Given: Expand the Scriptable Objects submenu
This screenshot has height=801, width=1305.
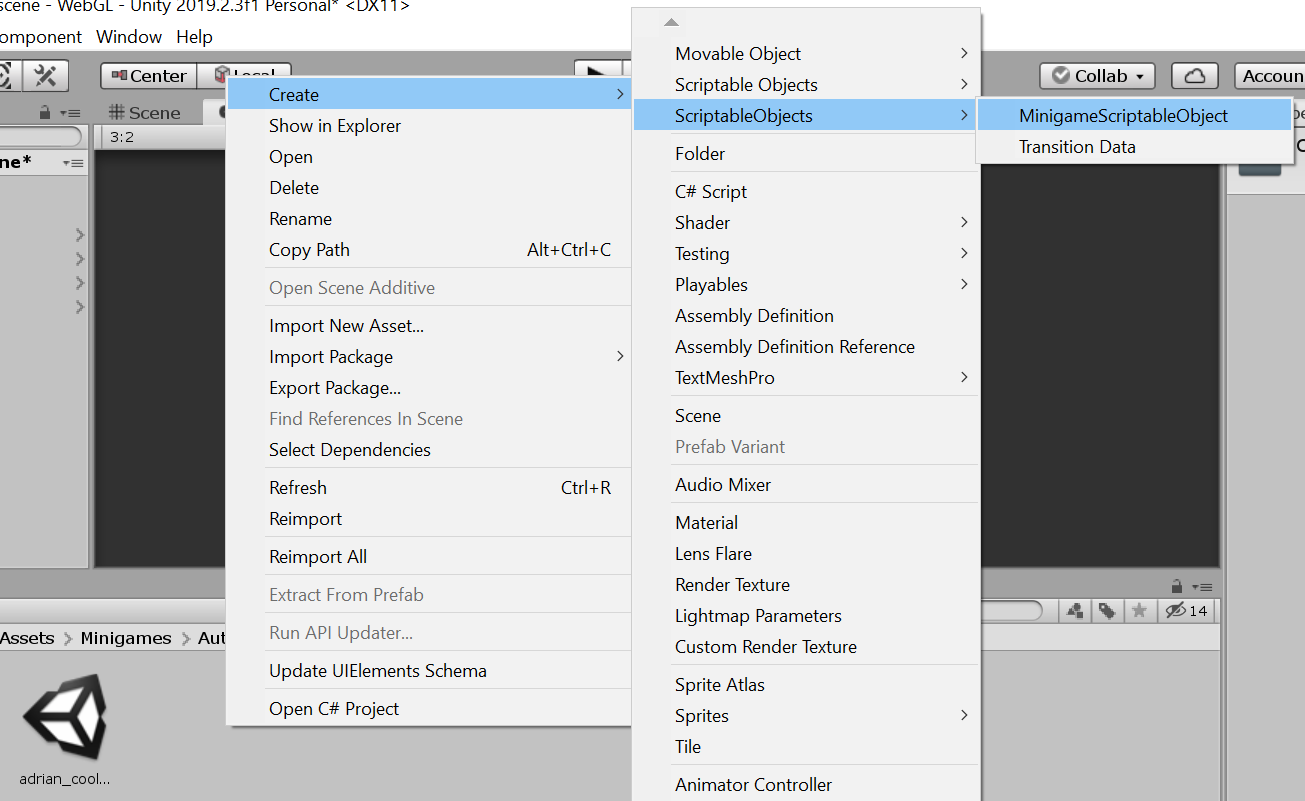Looking at the screenshot, I should click(x=807, y=85).
